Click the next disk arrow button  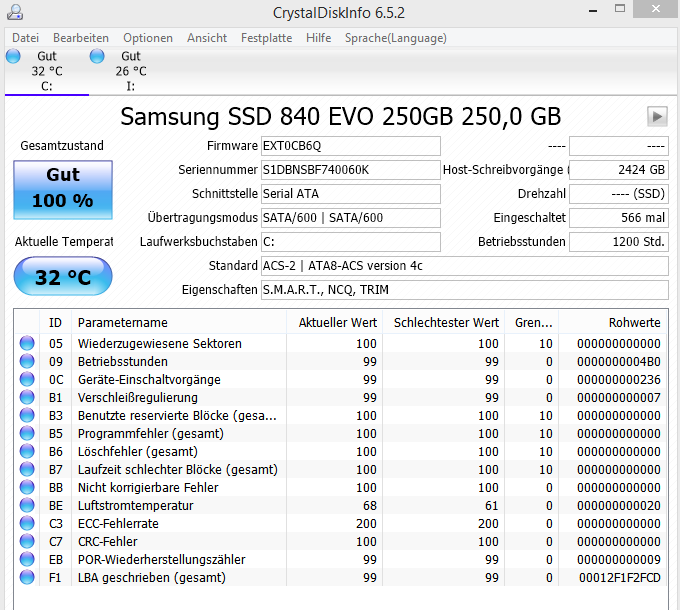(x=657, y=116)
